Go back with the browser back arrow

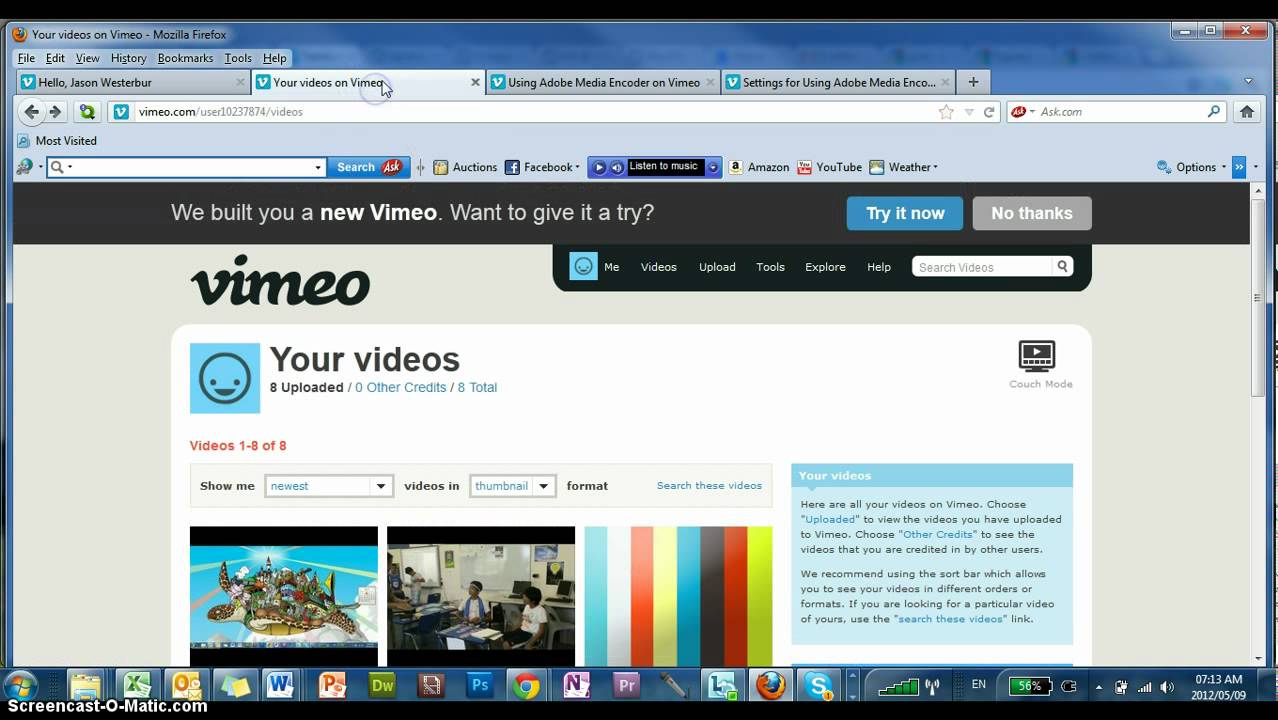click(x=32, y=112)
